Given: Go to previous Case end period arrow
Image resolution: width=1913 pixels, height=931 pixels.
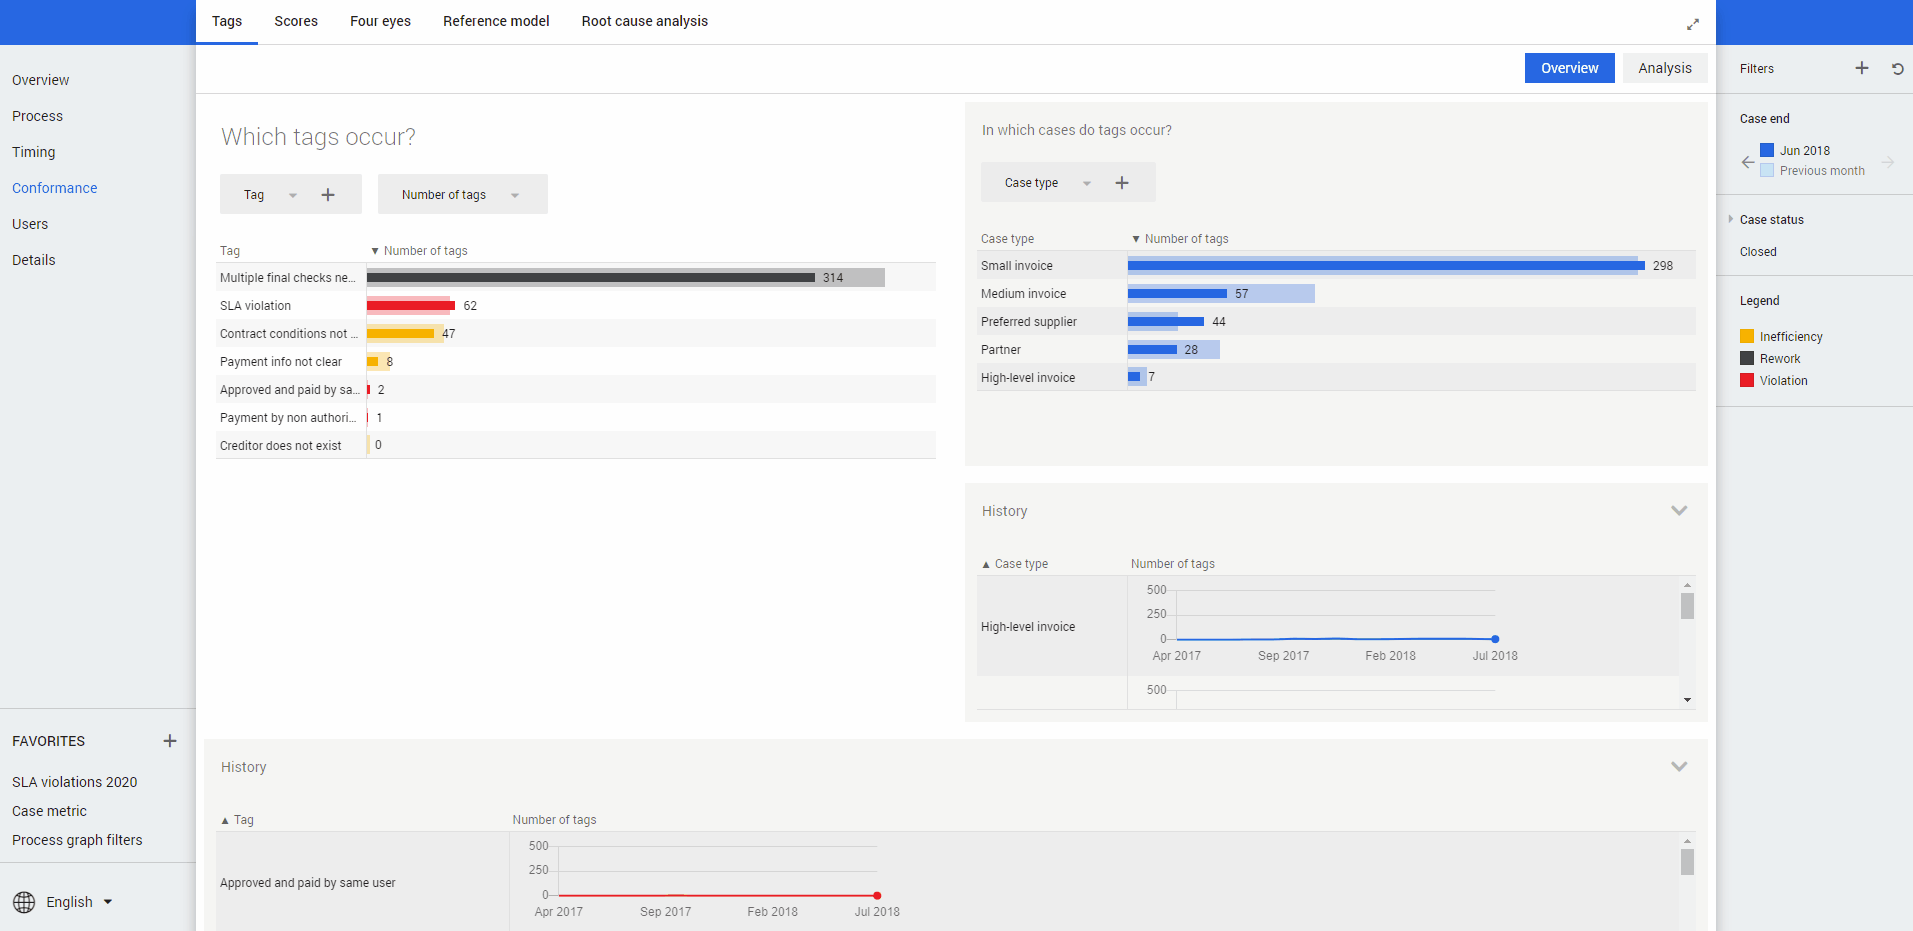Looking at the screenshot, I should tap(1747, 162).
